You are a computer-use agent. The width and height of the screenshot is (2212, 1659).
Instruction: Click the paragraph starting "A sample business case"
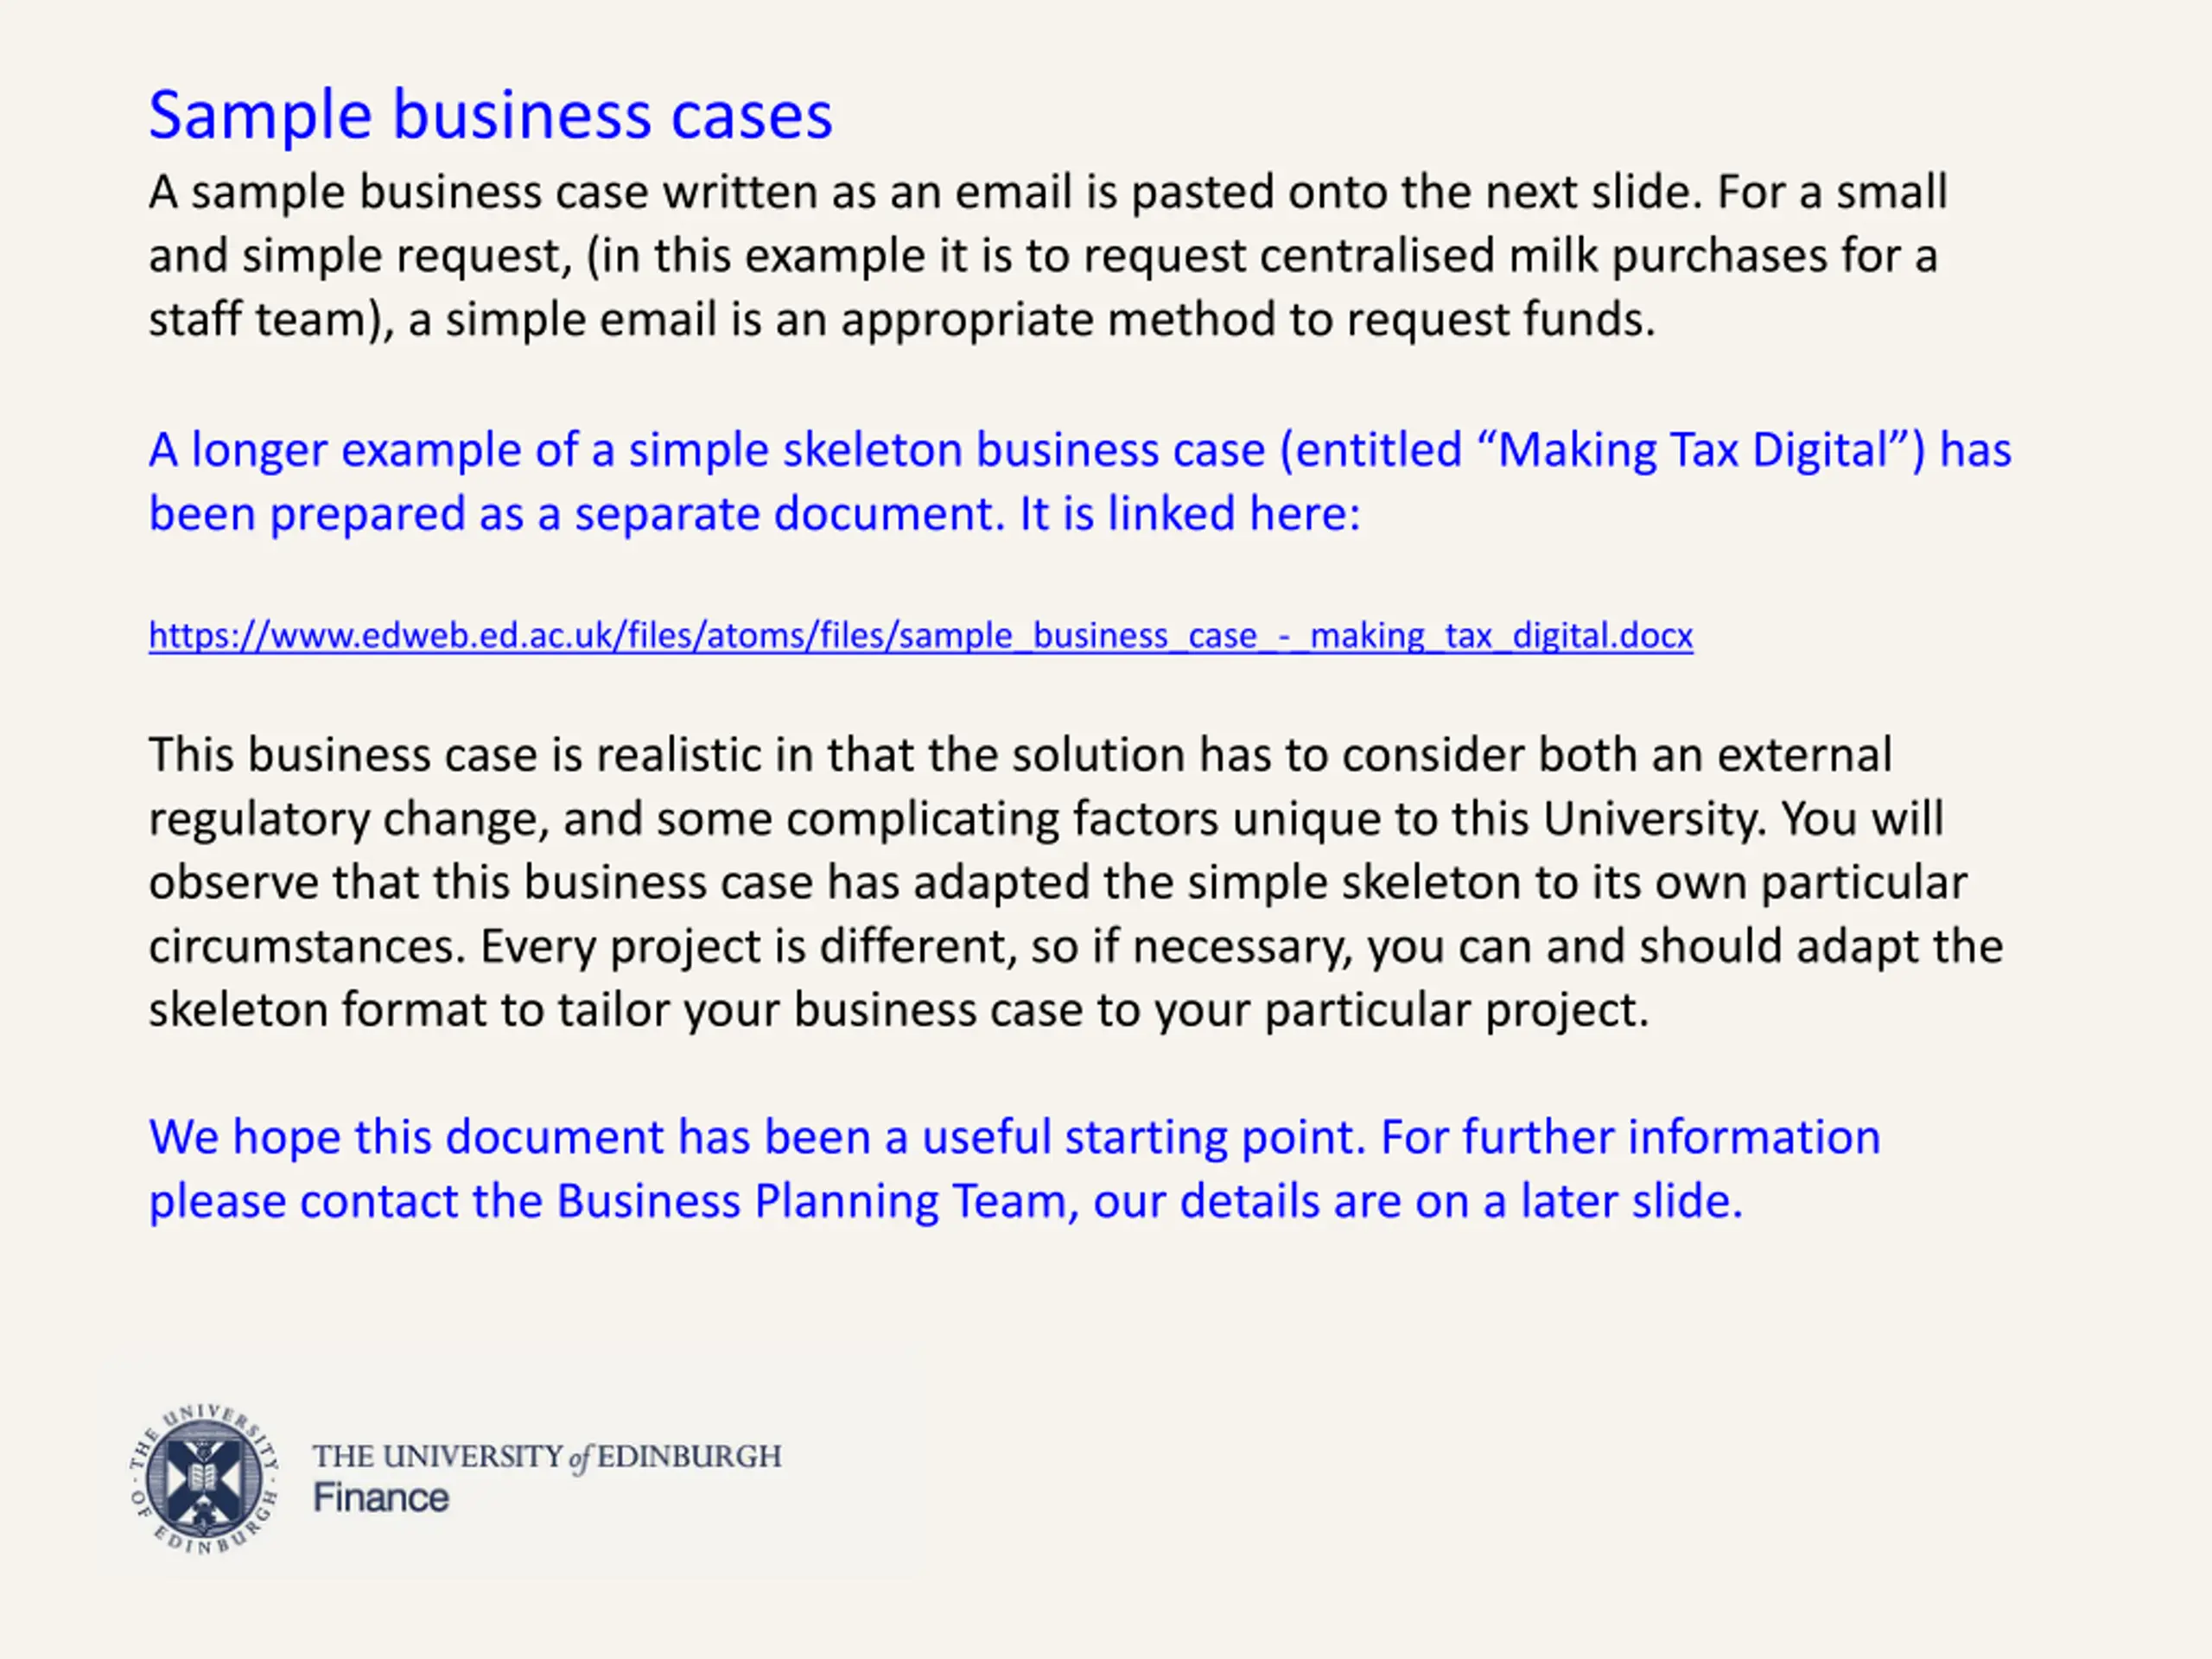(x=1048, y=255)
